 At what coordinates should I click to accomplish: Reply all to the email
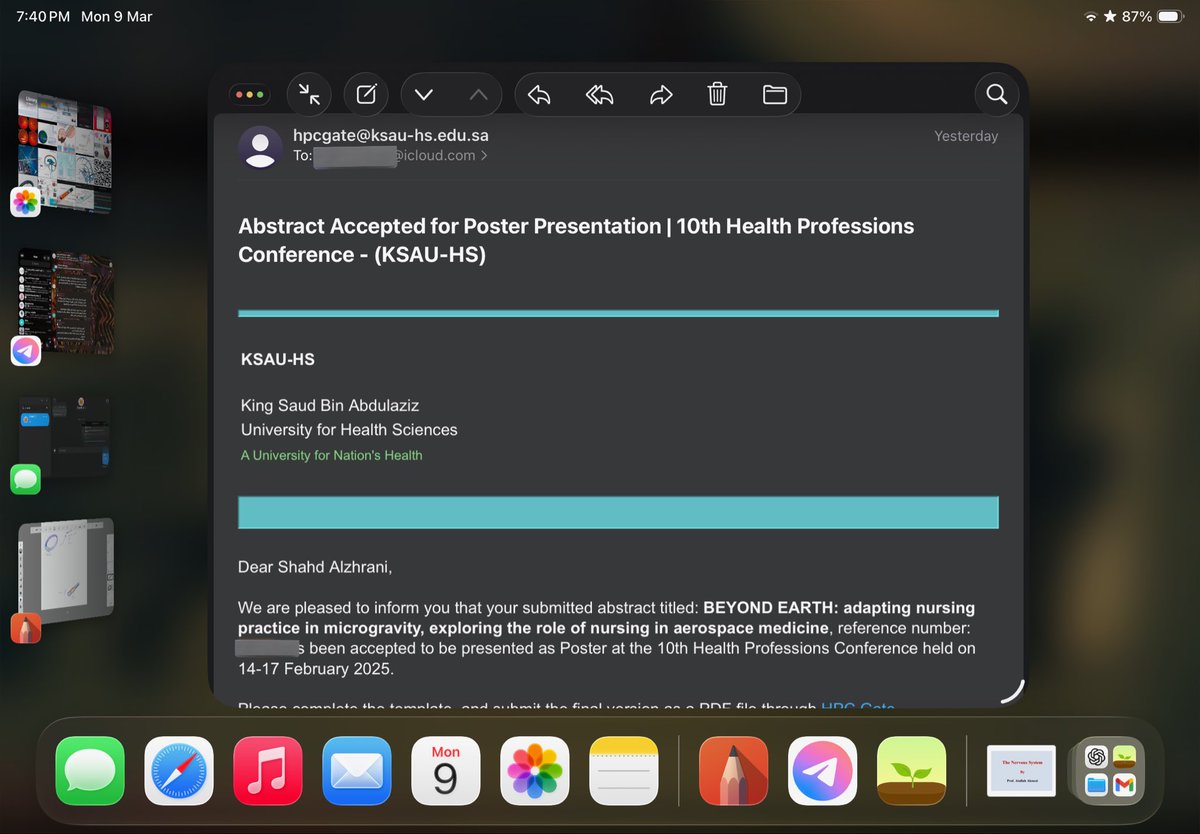click(x=599, y=95)
